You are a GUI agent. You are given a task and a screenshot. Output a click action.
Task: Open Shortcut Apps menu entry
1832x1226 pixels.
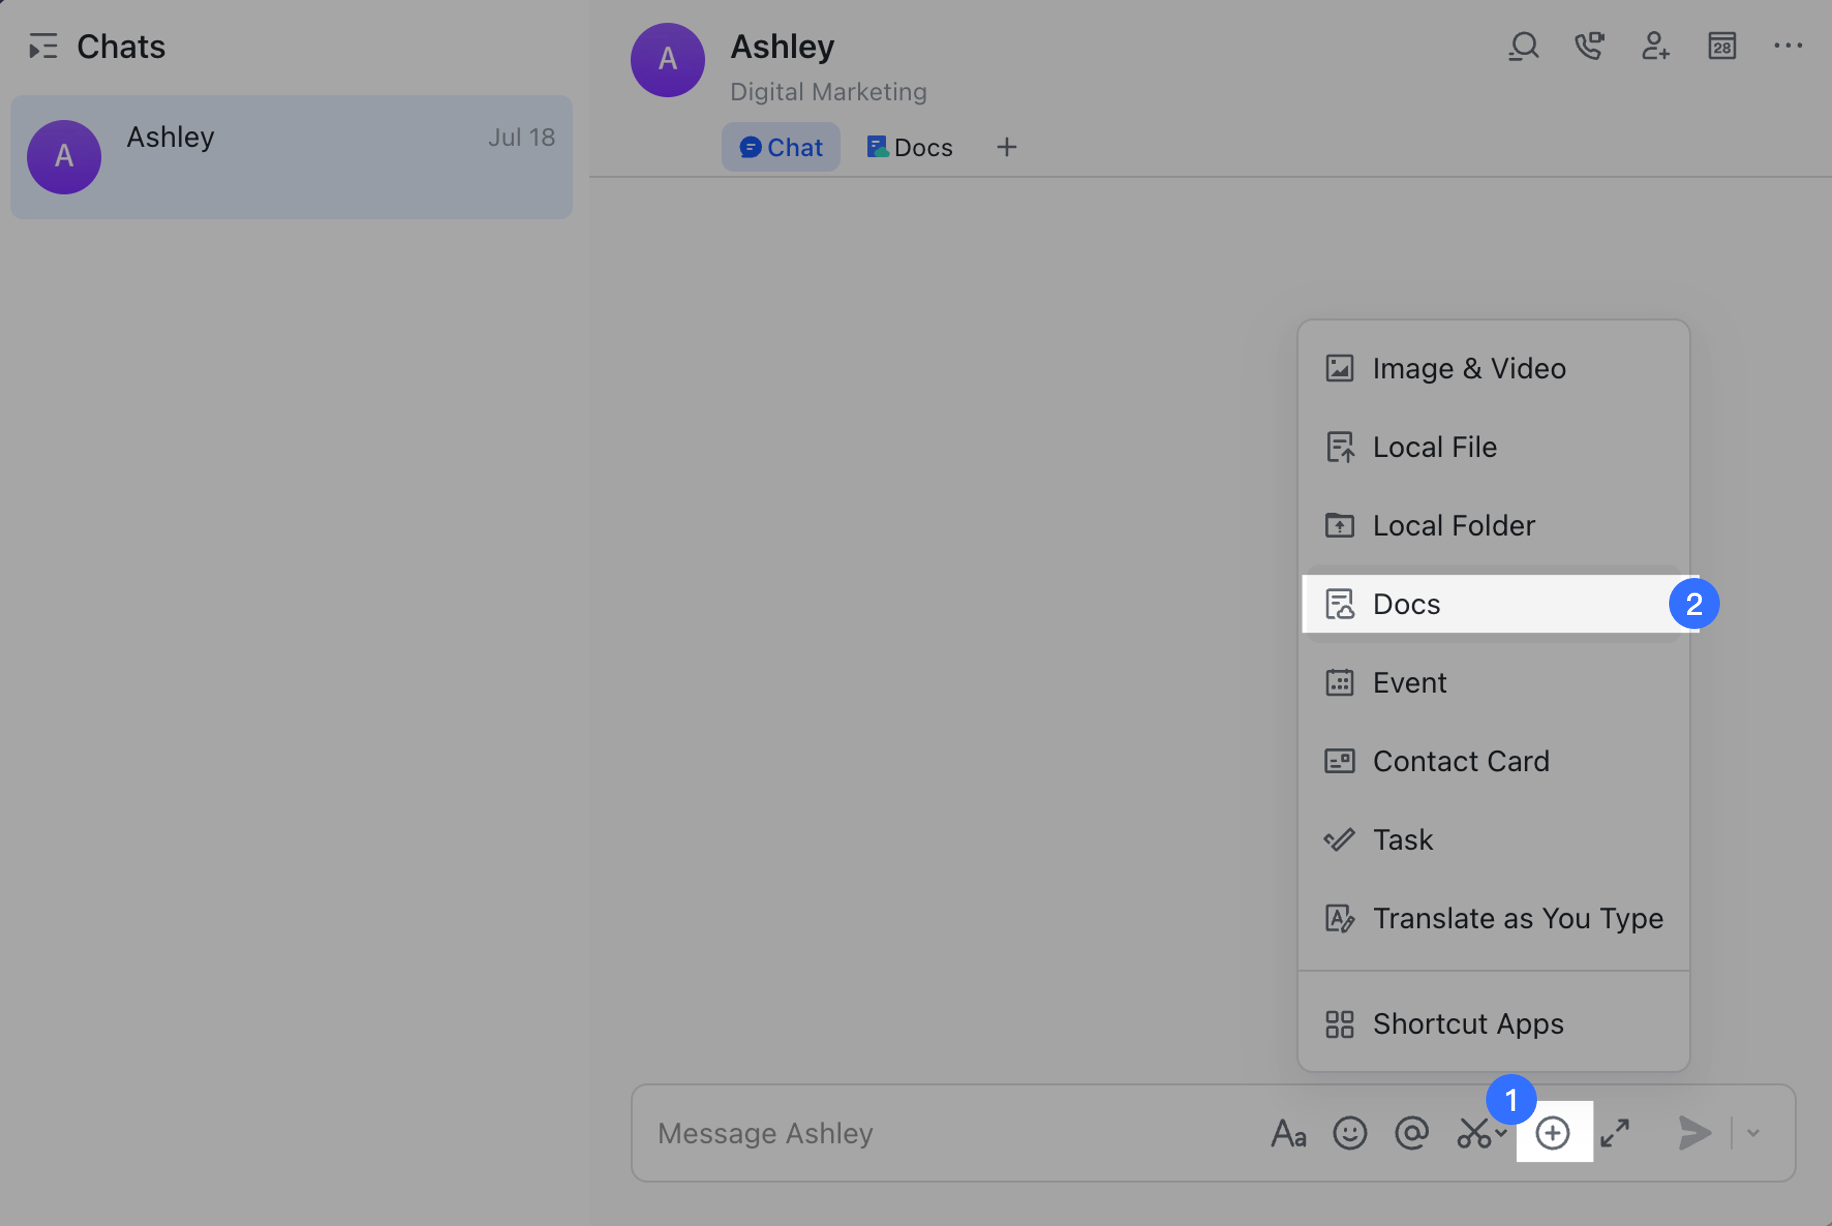pyautogui.click(x=1493, y=1024)
